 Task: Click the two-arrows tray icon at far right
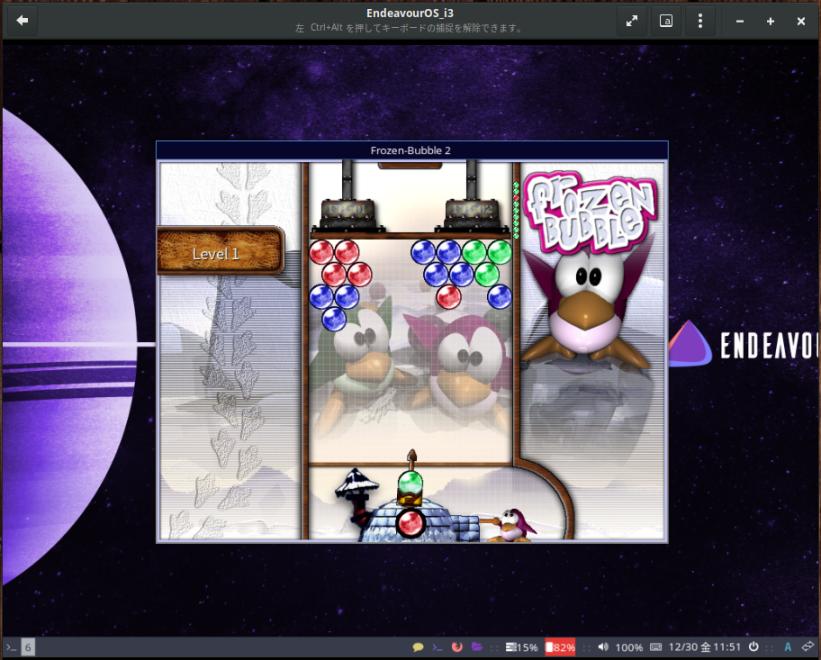tap(808, 647)
